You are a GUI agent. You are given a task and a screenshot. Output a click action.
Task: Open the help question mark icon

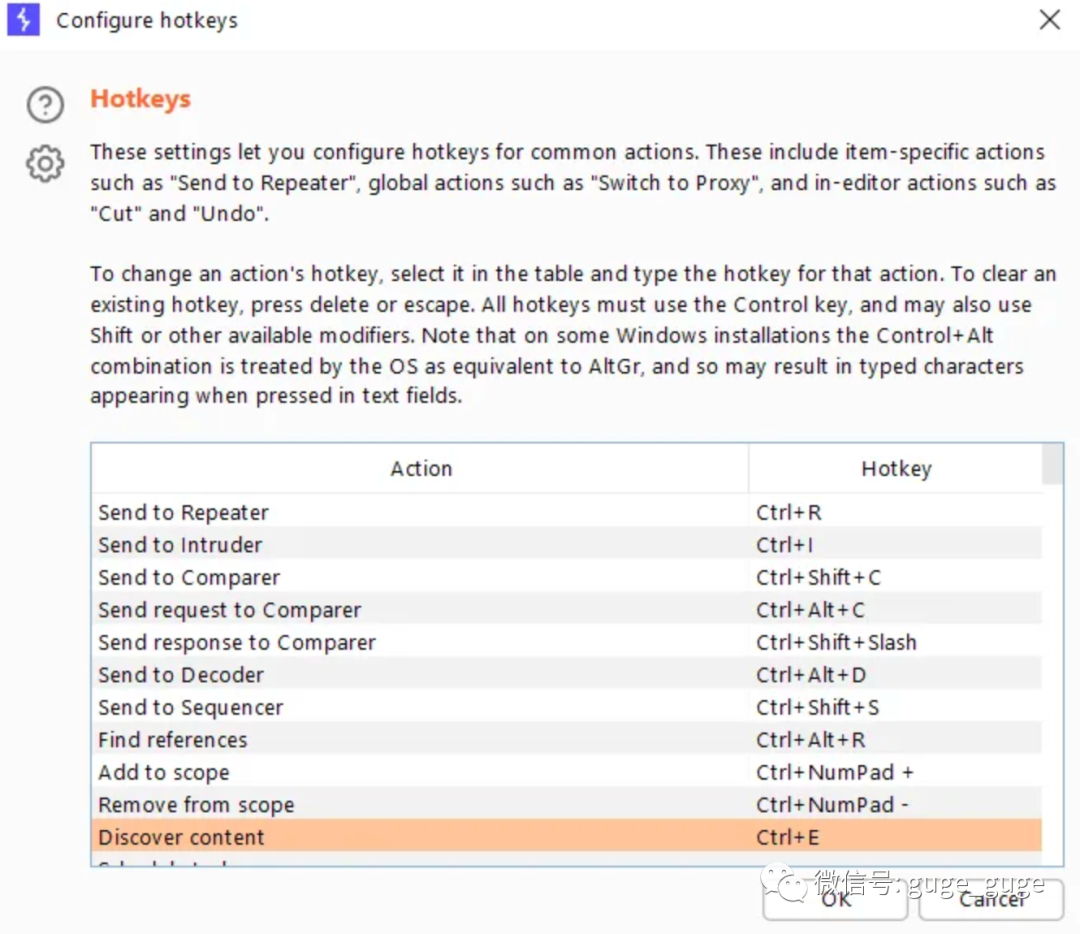(x=45, y=105)
